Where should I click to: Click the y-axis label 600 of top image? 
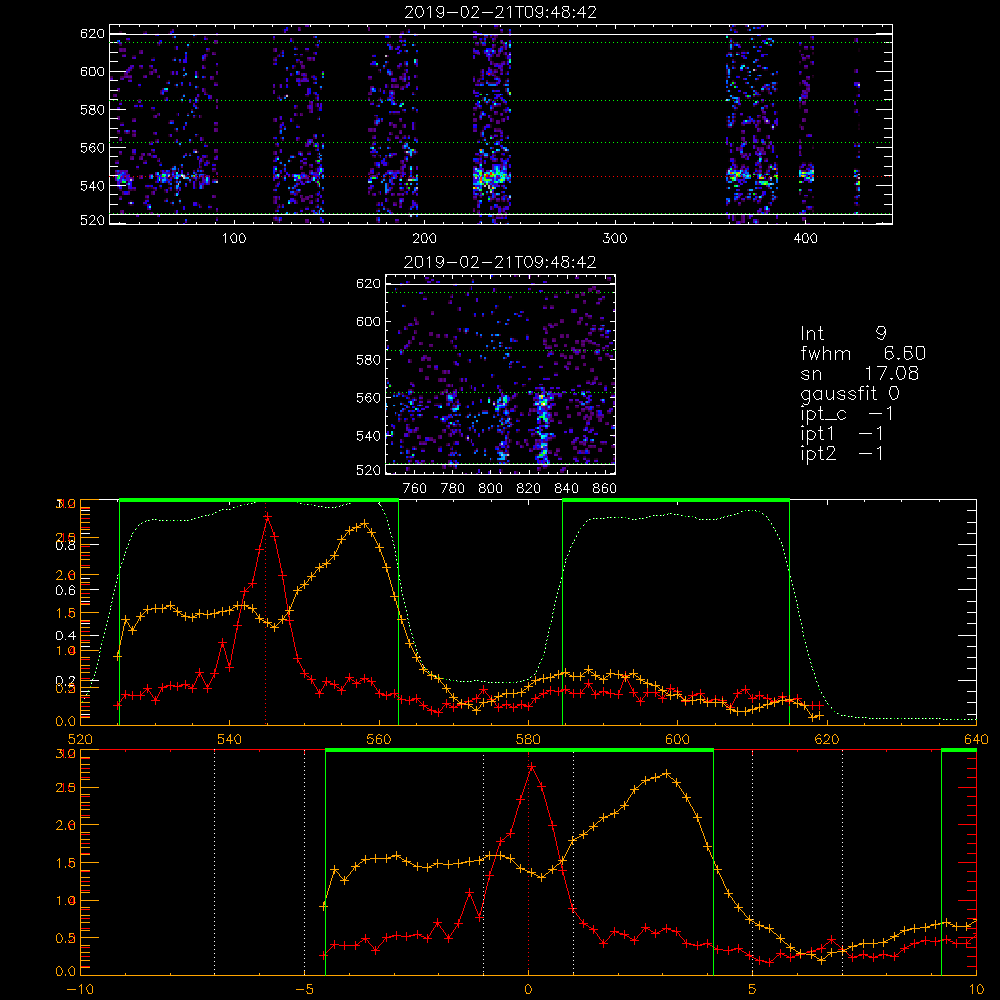pos(92,71)
